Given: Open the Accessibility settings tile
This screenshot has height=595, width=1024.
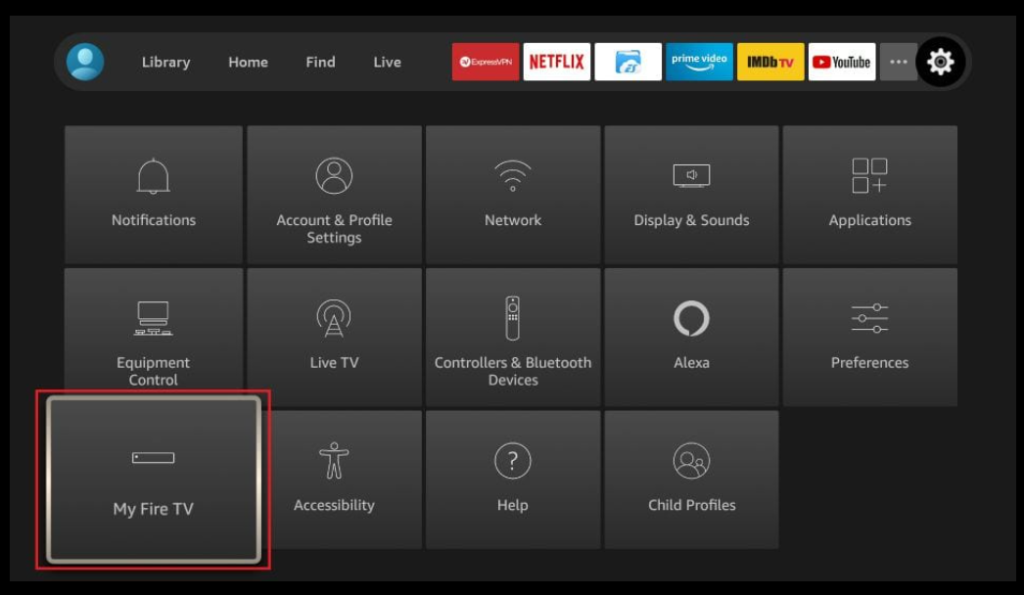Looking at the screenshot, I should point(334,479).
